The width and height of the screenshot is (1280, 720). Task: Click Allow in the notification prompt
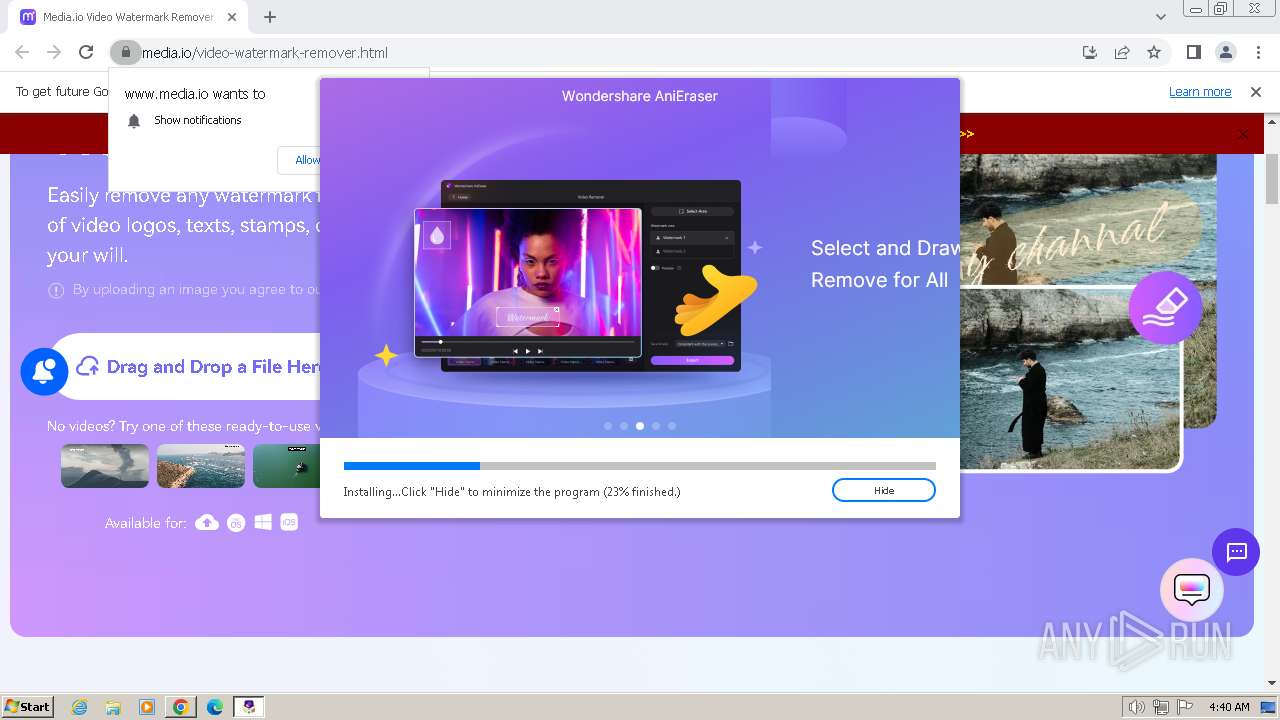tap(307, 160)
